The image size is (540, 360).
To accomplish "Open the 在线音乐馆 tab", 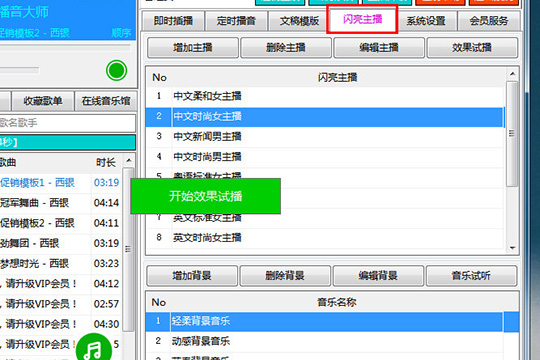I will pyautogui.click(x=106, y=101).
